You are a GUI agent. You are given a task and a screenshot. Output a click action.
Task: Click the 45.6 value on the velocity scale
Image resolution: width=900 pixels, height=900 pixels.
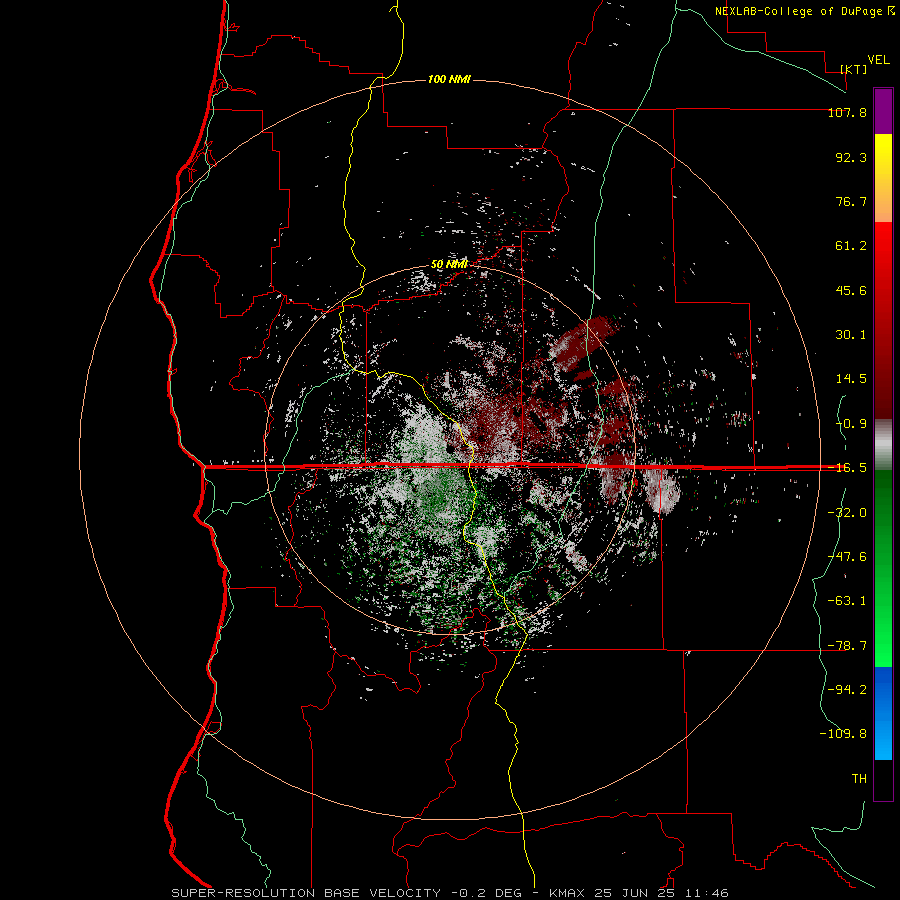click(x=851, y=290)
